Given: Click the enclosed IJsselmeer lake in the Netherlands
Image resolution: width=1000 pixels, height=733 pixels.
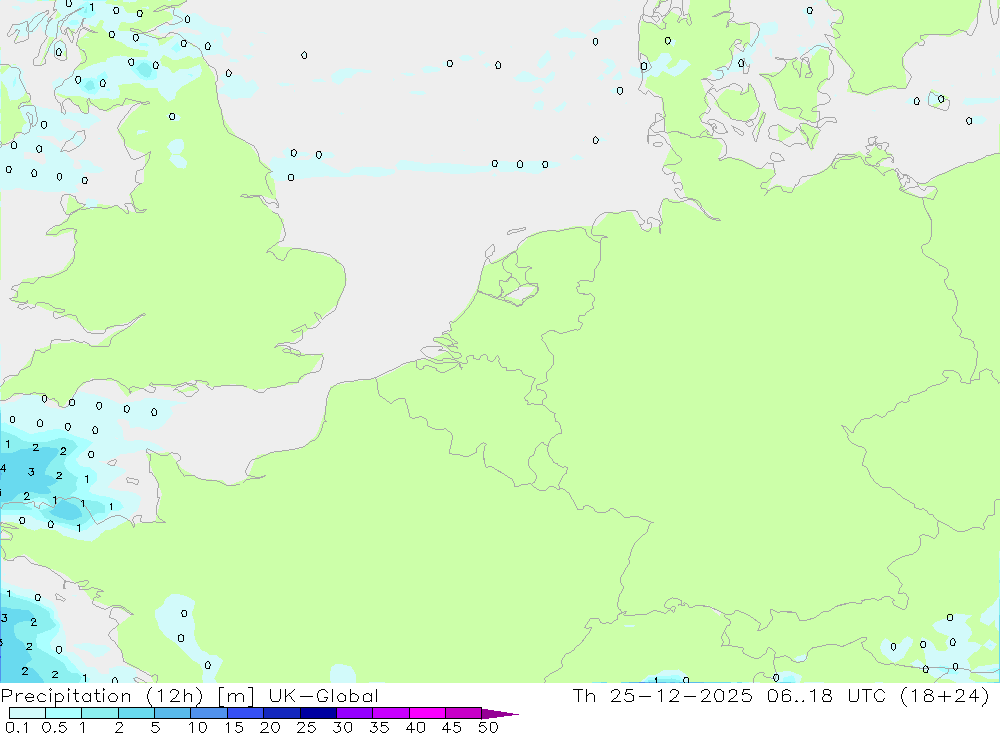Looking at the screenshot, I should pos(517,294).
